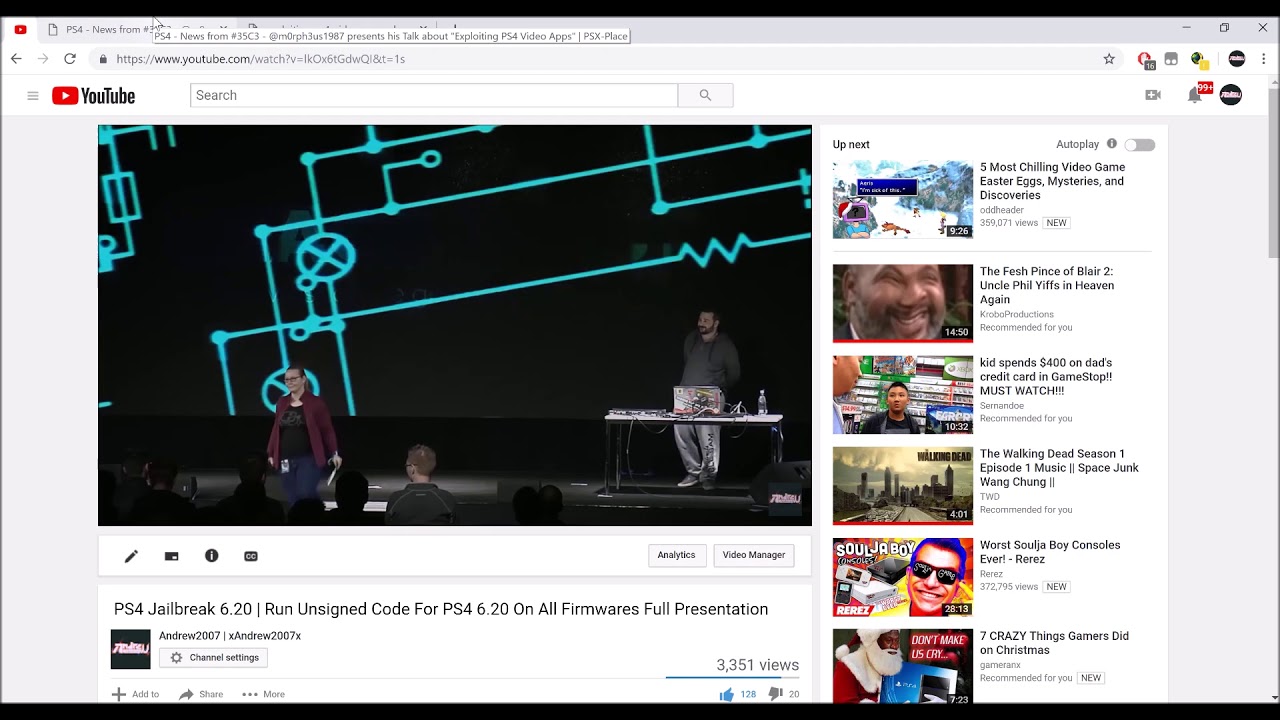The width and height of the screenshot is (1280, 720).
Task: Close the PS4 - News from #35C3 tab
Action: click(x=223, y=29)
